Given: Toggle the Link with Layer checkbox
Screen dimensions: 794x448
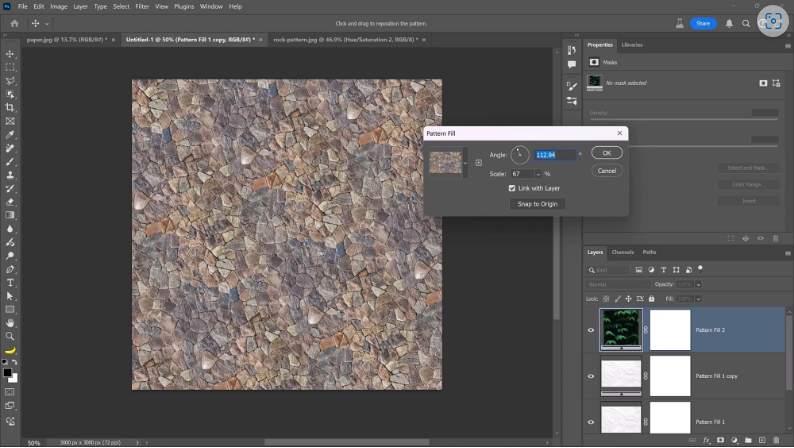Looking at the screenshot, I should point(512,188).
